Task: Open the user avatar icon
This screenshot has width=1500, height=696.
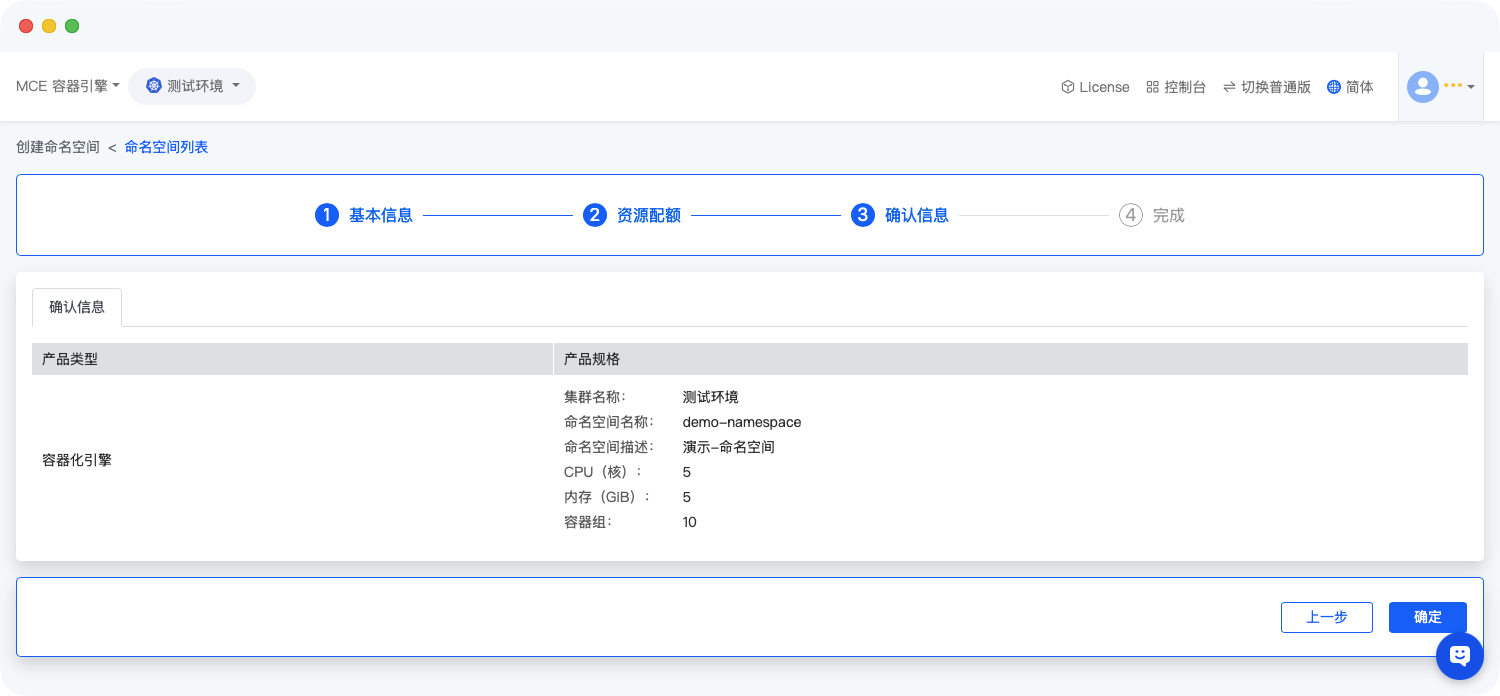Action: click(1422, 87)
